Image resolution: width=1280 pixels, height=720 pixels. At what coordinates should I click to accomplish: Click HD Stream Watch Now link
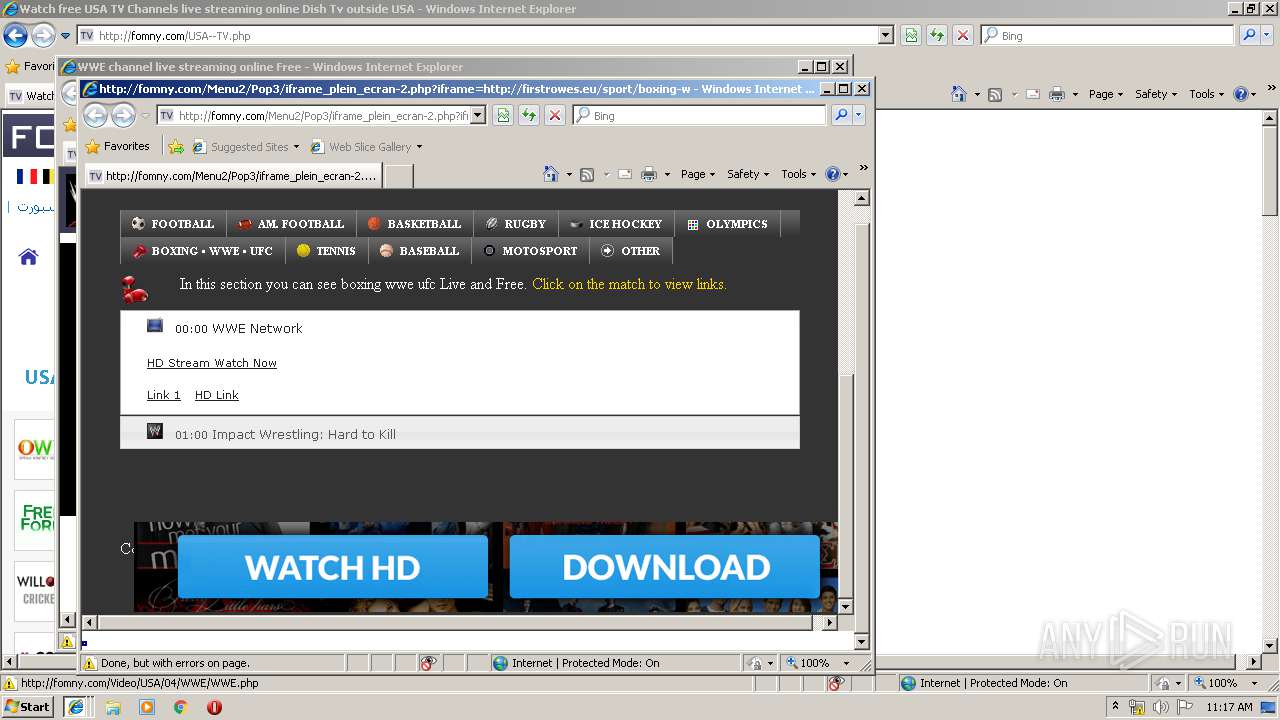tap(212, 363)
